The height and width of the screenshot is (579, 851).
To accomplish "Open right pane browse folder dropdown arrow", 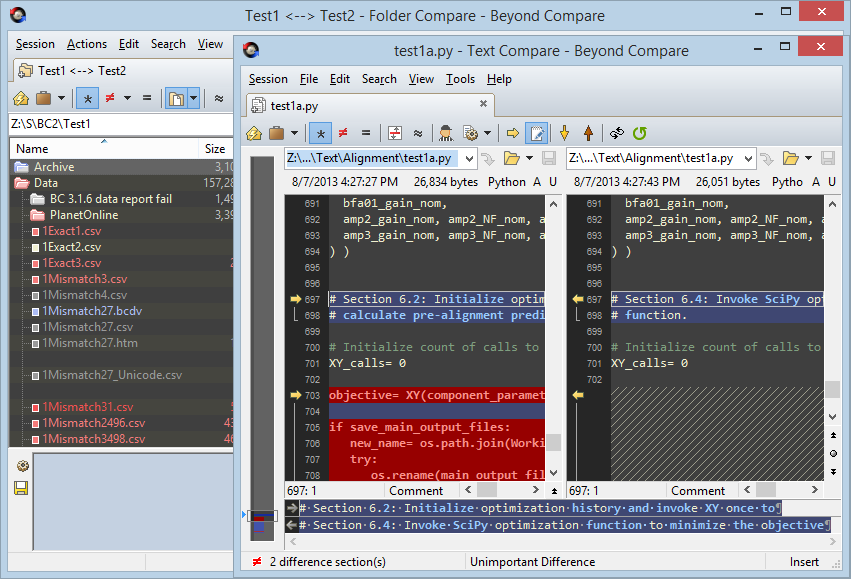I will 808,158.
